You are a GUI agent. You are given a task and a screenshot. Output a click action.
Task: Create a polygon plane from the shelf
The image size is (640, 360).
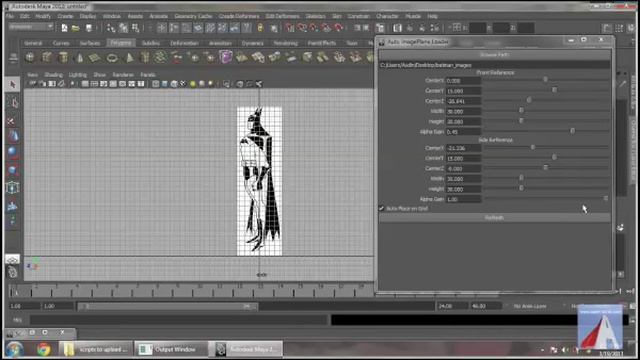[x=95, y=58]
